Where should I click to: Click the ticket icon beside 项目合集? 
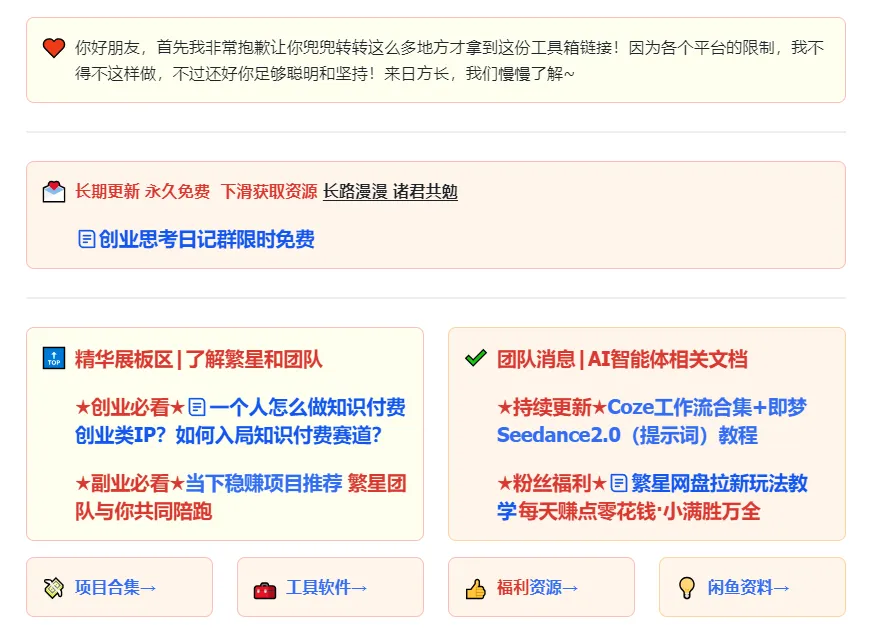[x=54, y=588]
